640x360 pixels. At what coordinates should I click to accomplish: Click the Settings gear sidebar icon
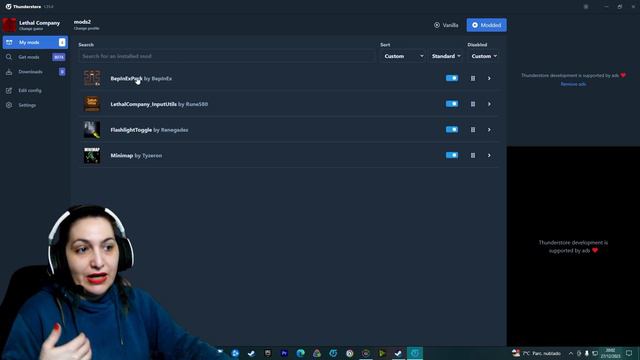[x=9, y=105]
